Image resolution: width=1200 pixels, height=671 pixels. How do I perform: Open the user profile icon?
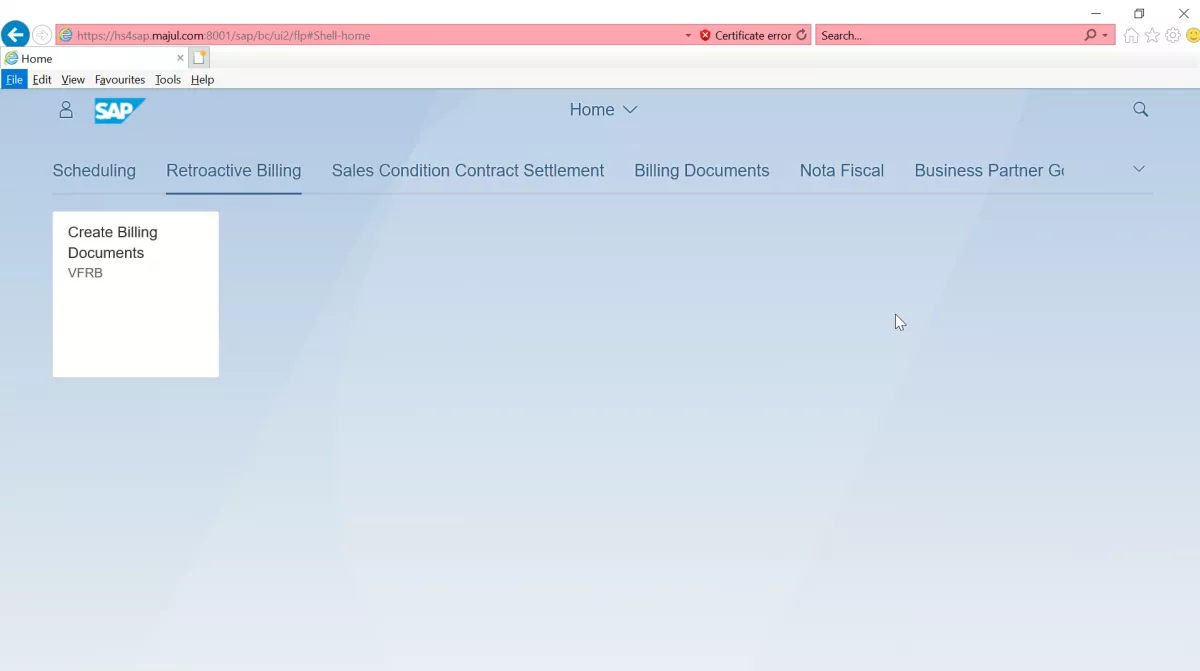[x=66, y=110]
